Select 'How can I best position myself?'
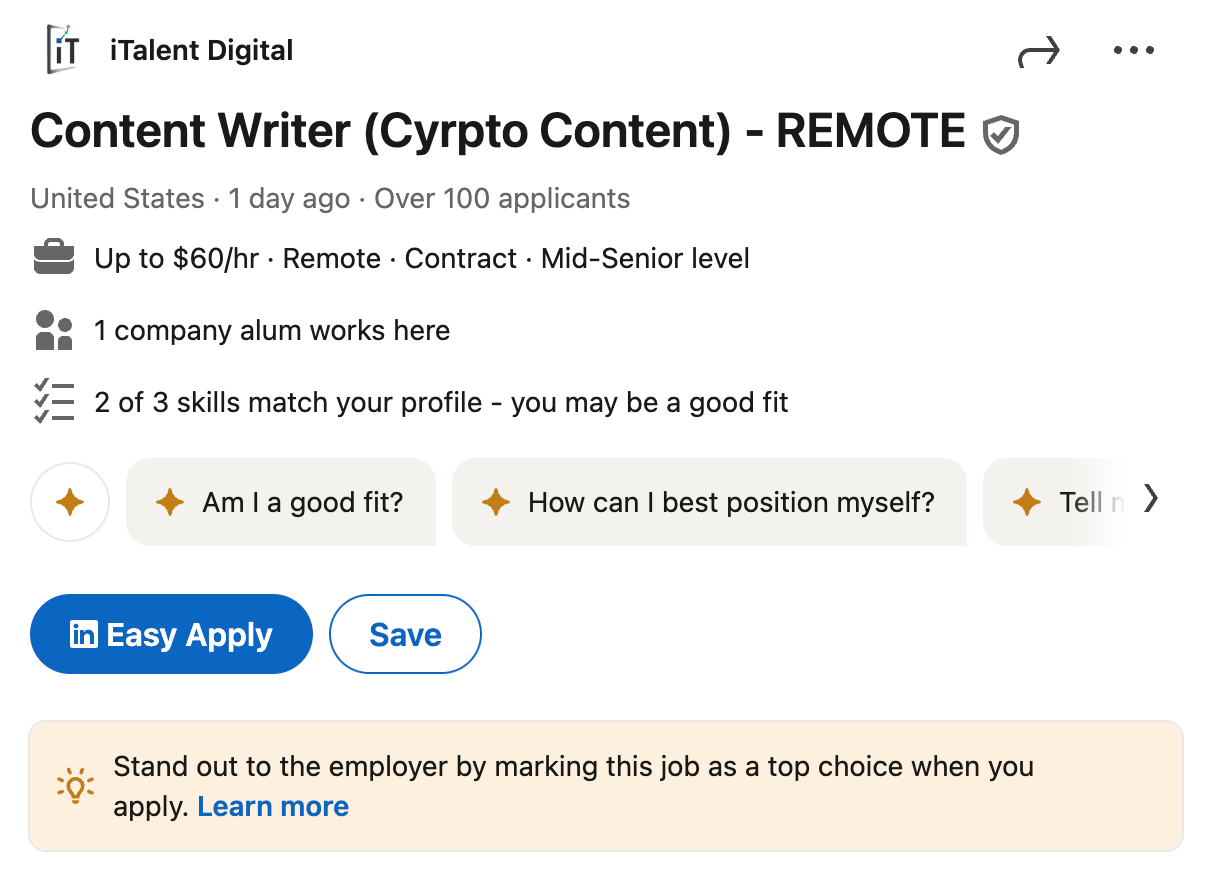1214x882 pixels. pyautogui.click(x=710, y=502)
